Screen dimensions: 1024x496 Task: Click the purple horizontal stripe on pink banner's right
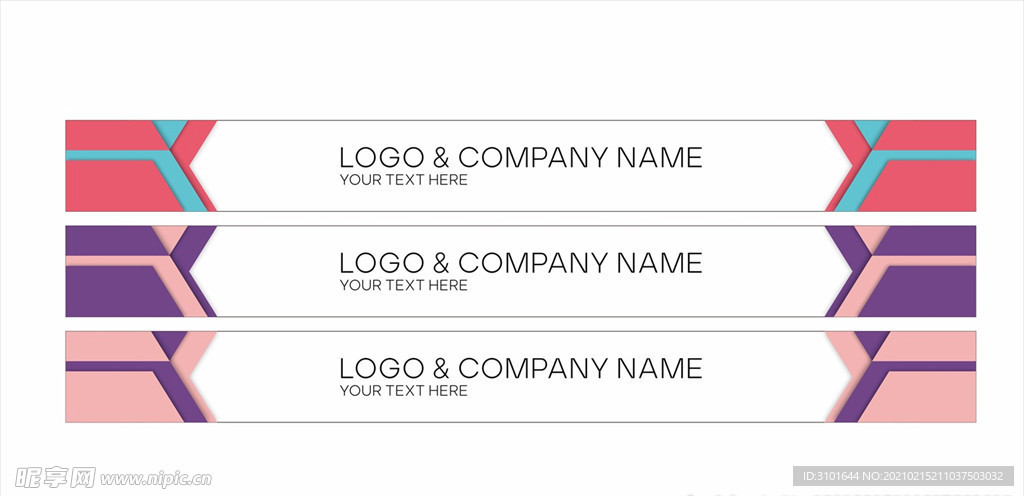[927, 366]
